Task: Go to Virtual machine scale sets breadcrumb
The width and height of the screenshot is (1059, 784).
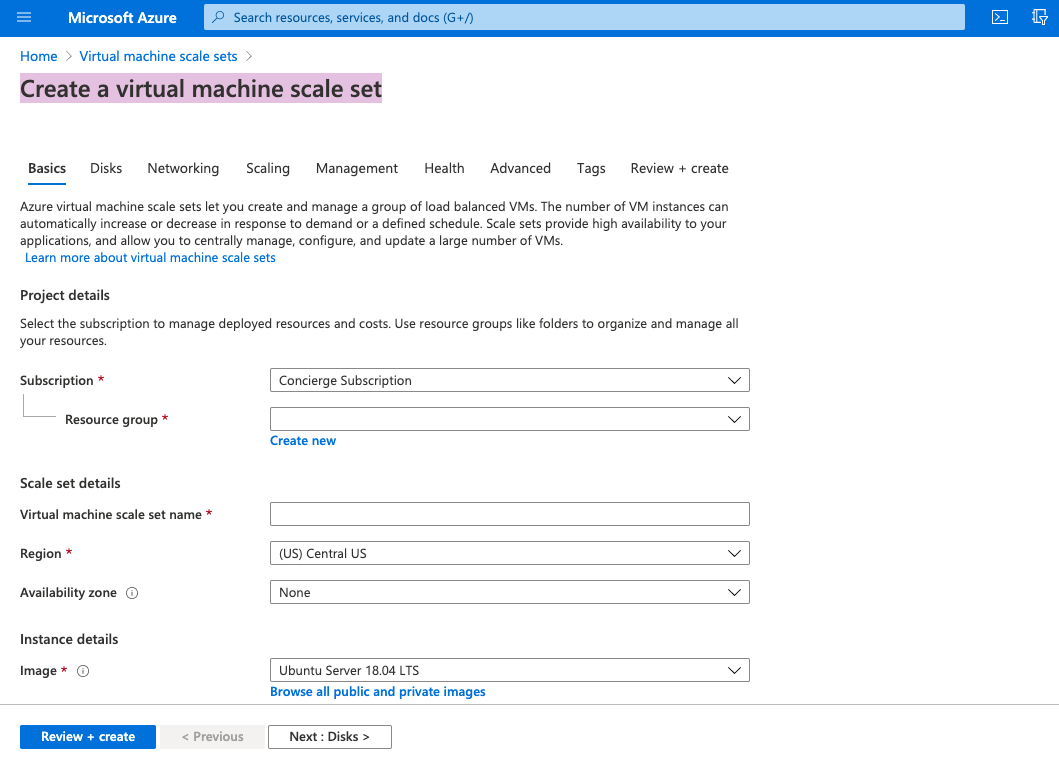Action: (158, 57)
